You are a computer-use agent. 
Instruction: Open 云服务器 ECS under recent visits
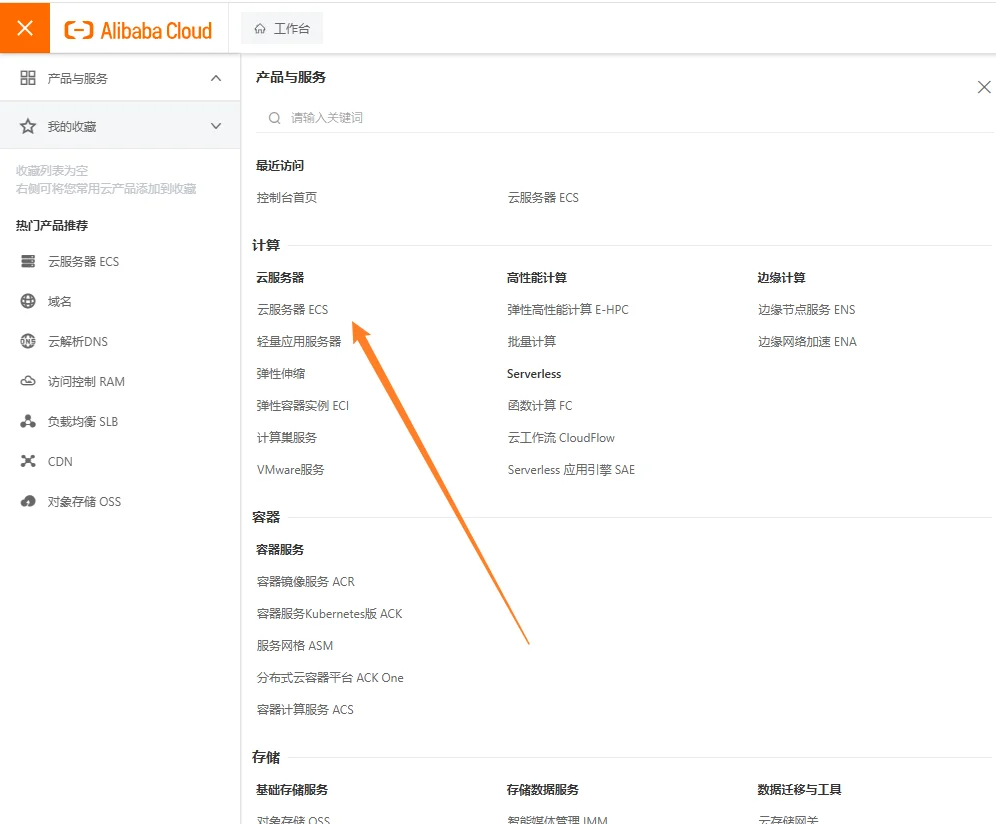click(543, 198)
